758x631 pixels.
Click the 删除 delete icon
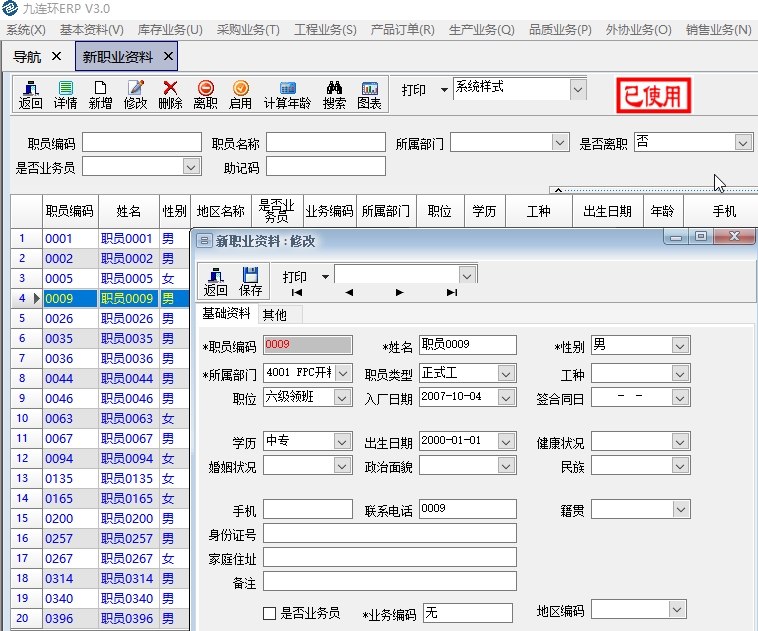[170, 95]
